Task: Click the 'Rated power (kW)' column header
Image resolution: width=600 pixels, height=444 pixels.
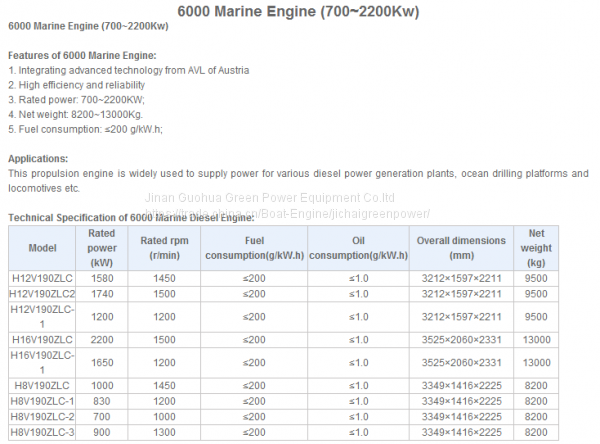Action: [102, 247]
